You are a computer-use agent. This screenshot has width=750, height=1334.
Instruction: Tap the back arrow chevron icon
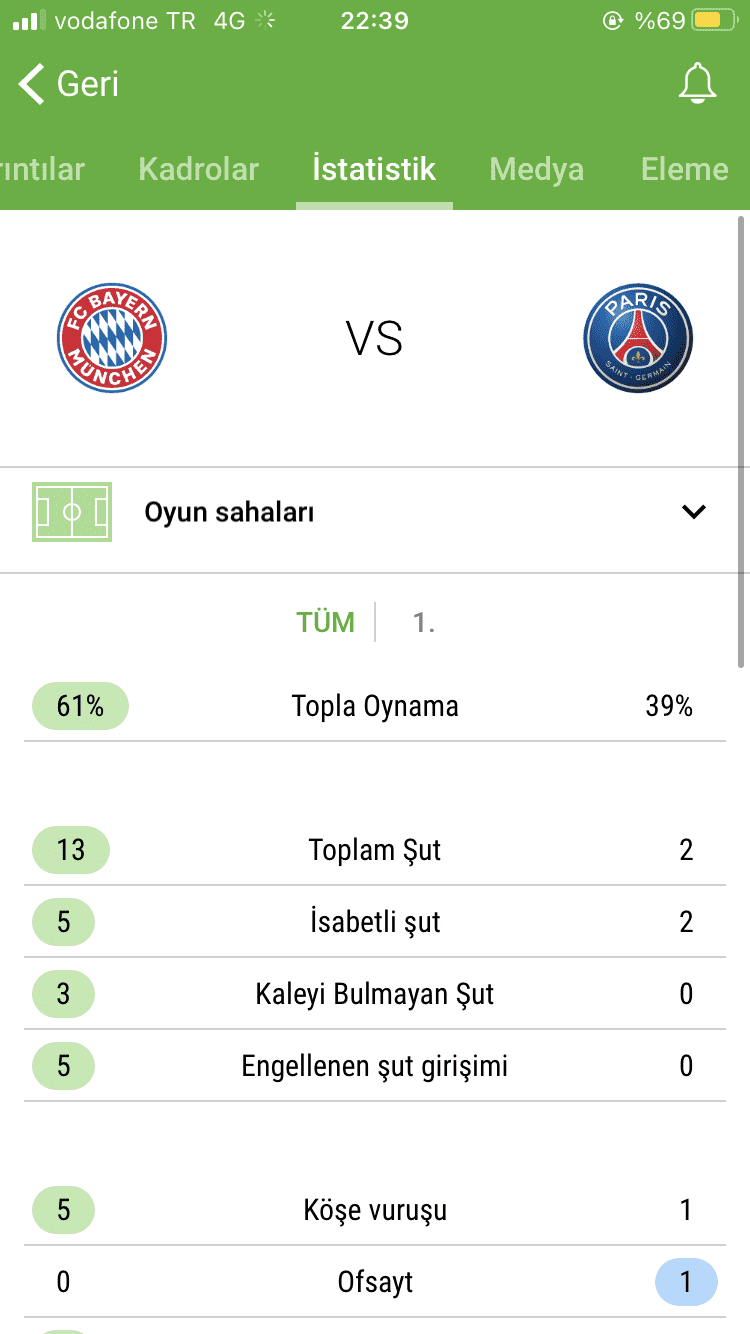point(31,84)
